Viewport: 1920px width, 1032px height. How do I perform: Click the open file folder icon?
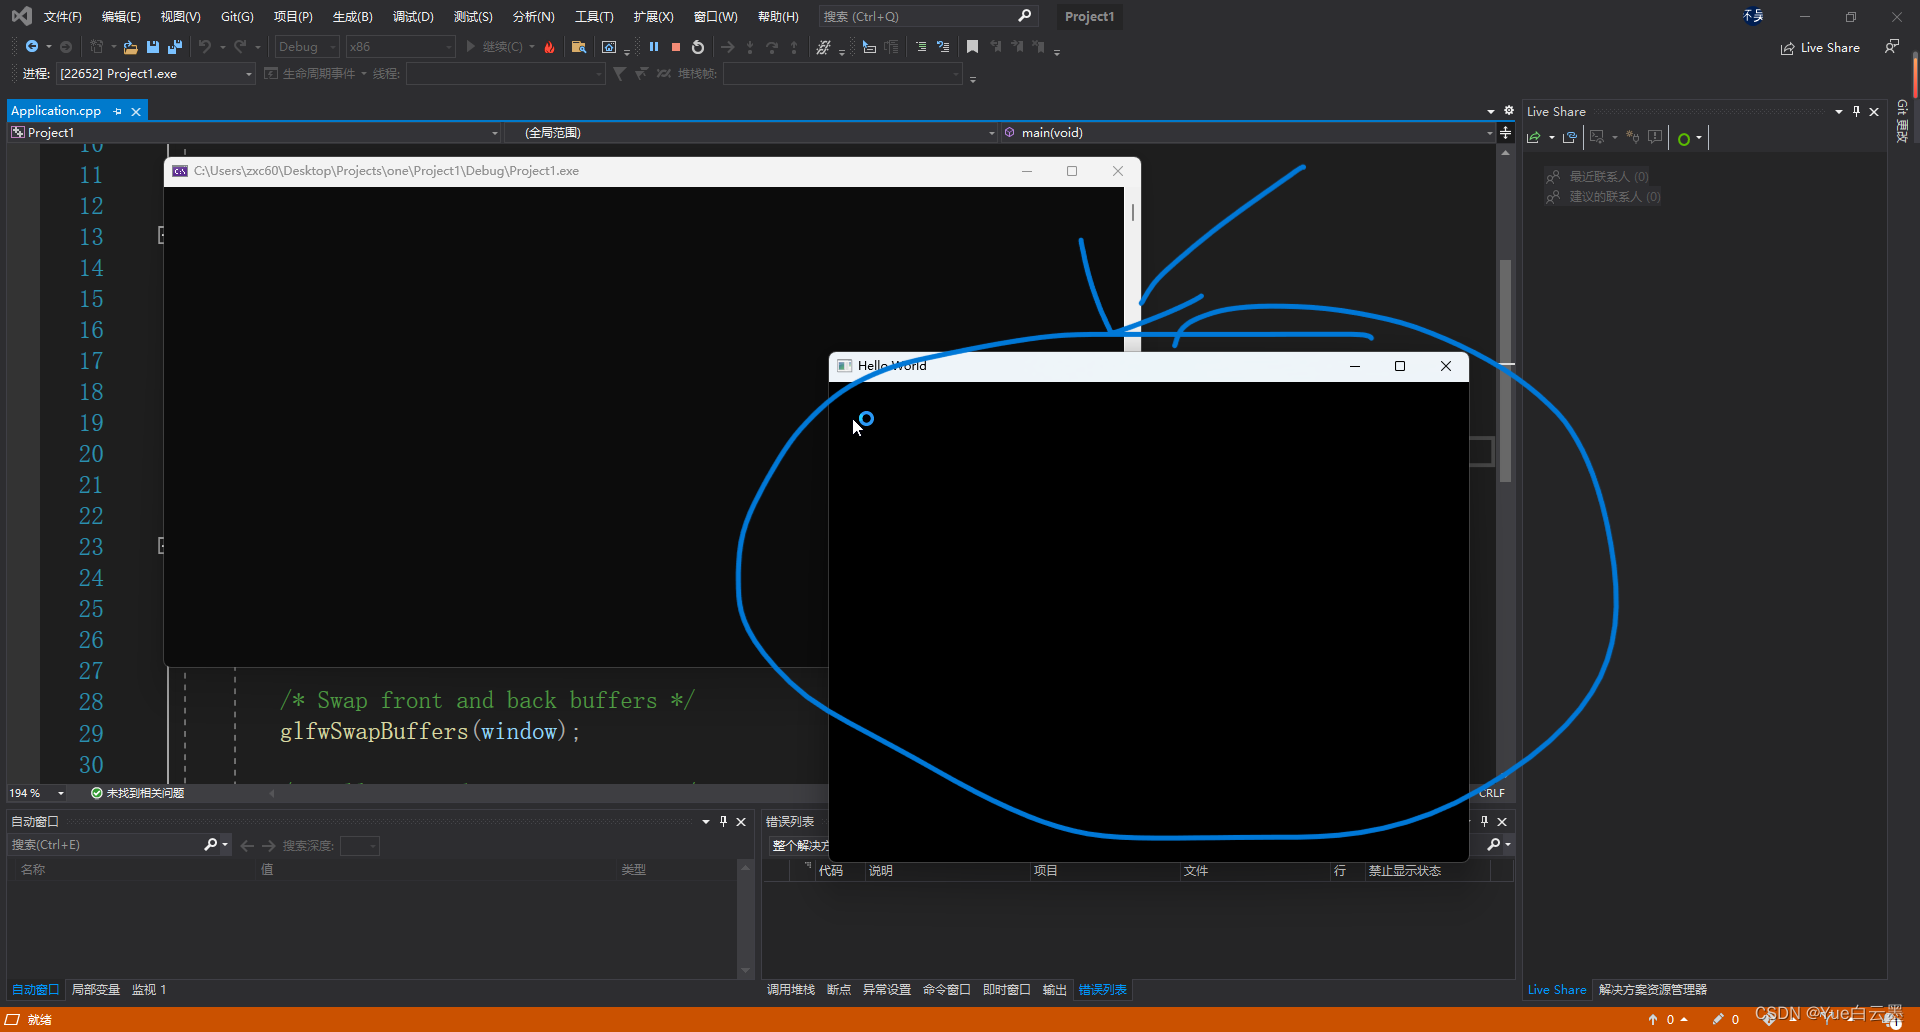(x=130, y=47)
